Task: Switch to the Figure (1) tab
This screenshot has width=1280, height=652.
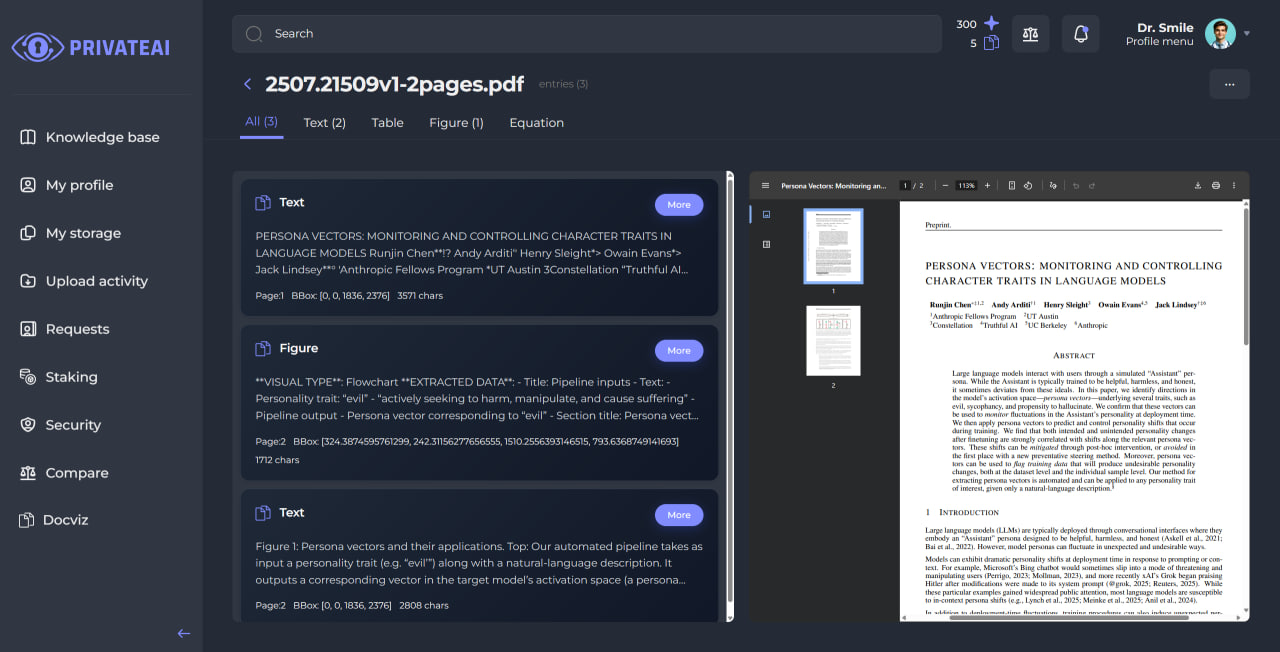Action: pyautogui.click(x=456, y=123)
